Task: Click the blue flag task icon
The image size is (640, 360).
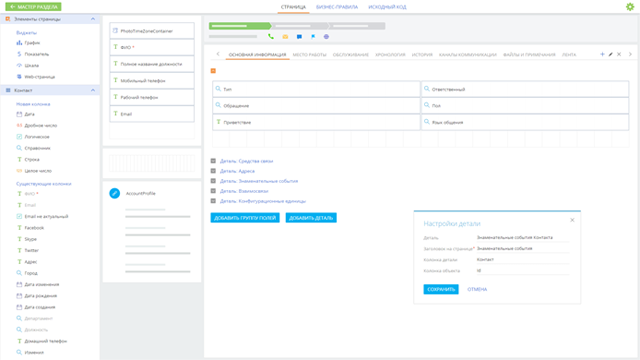Action: click(313, 37)
